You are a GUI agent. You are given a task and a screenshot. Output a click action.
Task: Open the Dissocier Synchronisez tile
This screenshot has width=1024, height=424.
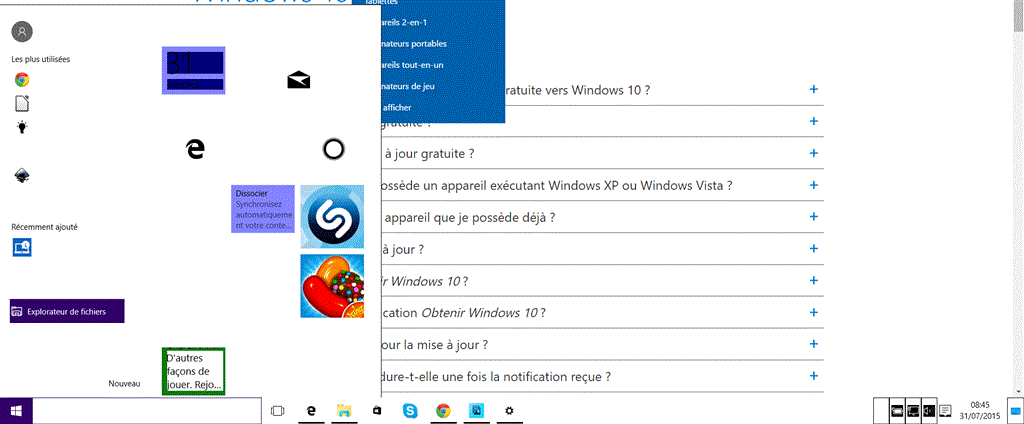pyautogui.click(x=263, y=209)
